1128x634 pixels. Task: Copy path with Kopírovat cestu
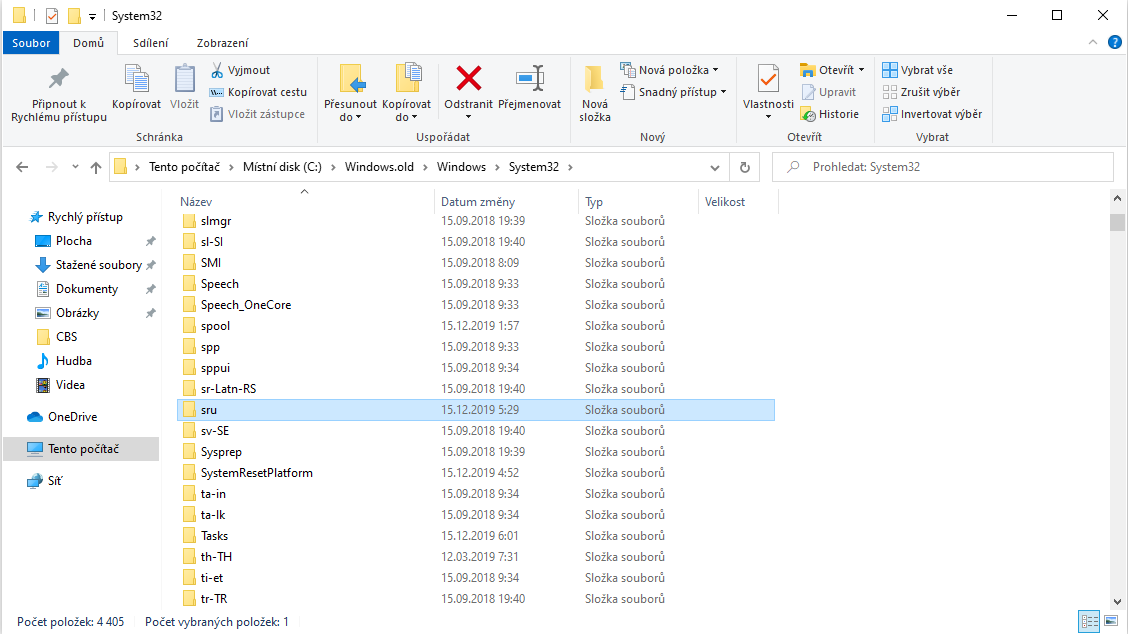click(258, 92)
